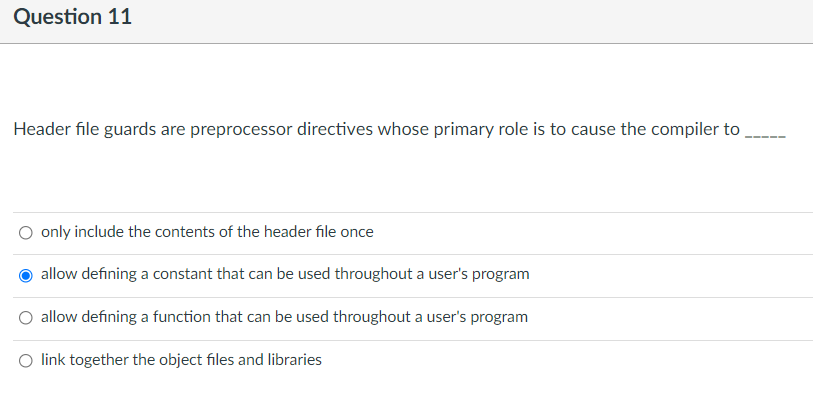Select the 'only include the contents' radio button
Screen dimensions: 813x396
pos(25,233)
